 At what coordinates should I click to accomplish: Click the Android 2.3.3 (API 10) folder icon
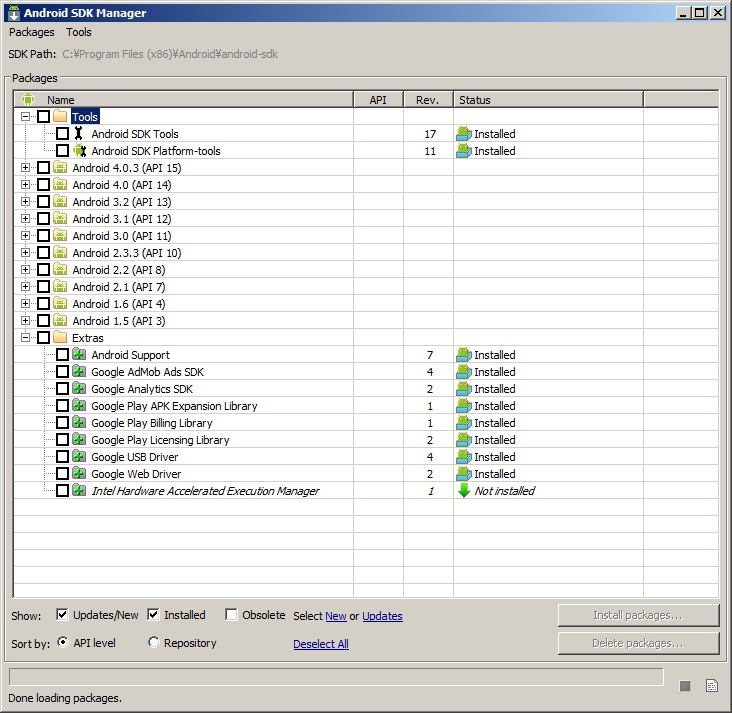[x=60, y=252]
